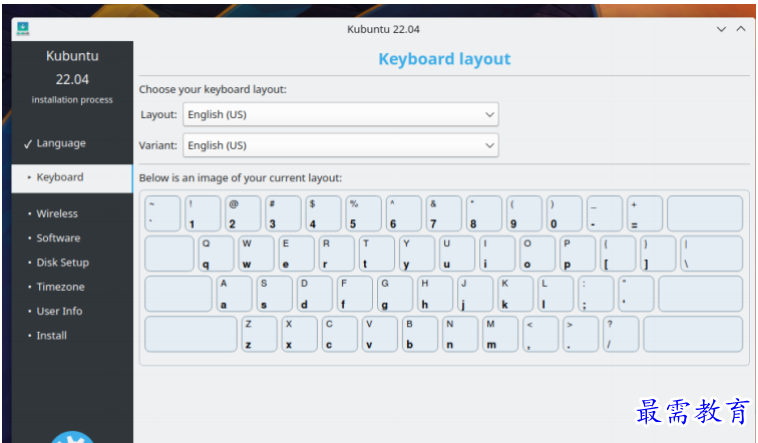Select Software step in sidebar
The height and width of the screenshot is (443, 758).
[x=58, y=238]
